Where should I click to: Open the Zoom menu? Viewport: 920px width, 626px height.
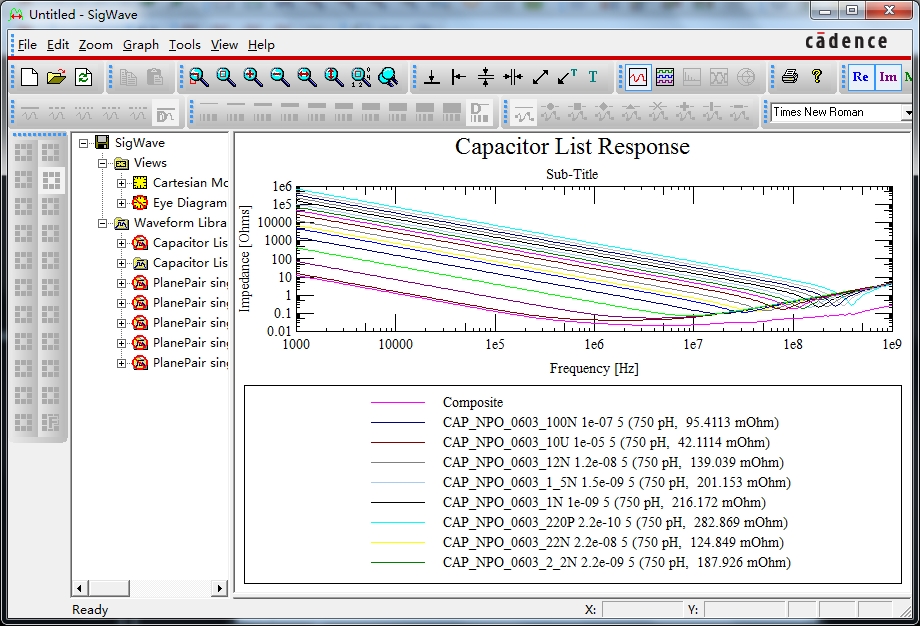pos(96,45)
